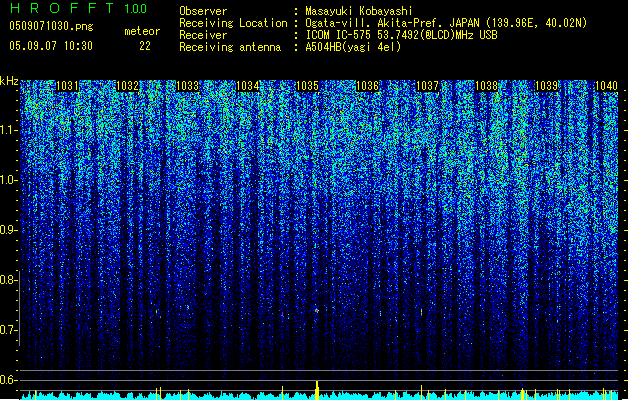Click the meteor count value 22
This screenshot has height=400, width=629.
click(145, 46)
